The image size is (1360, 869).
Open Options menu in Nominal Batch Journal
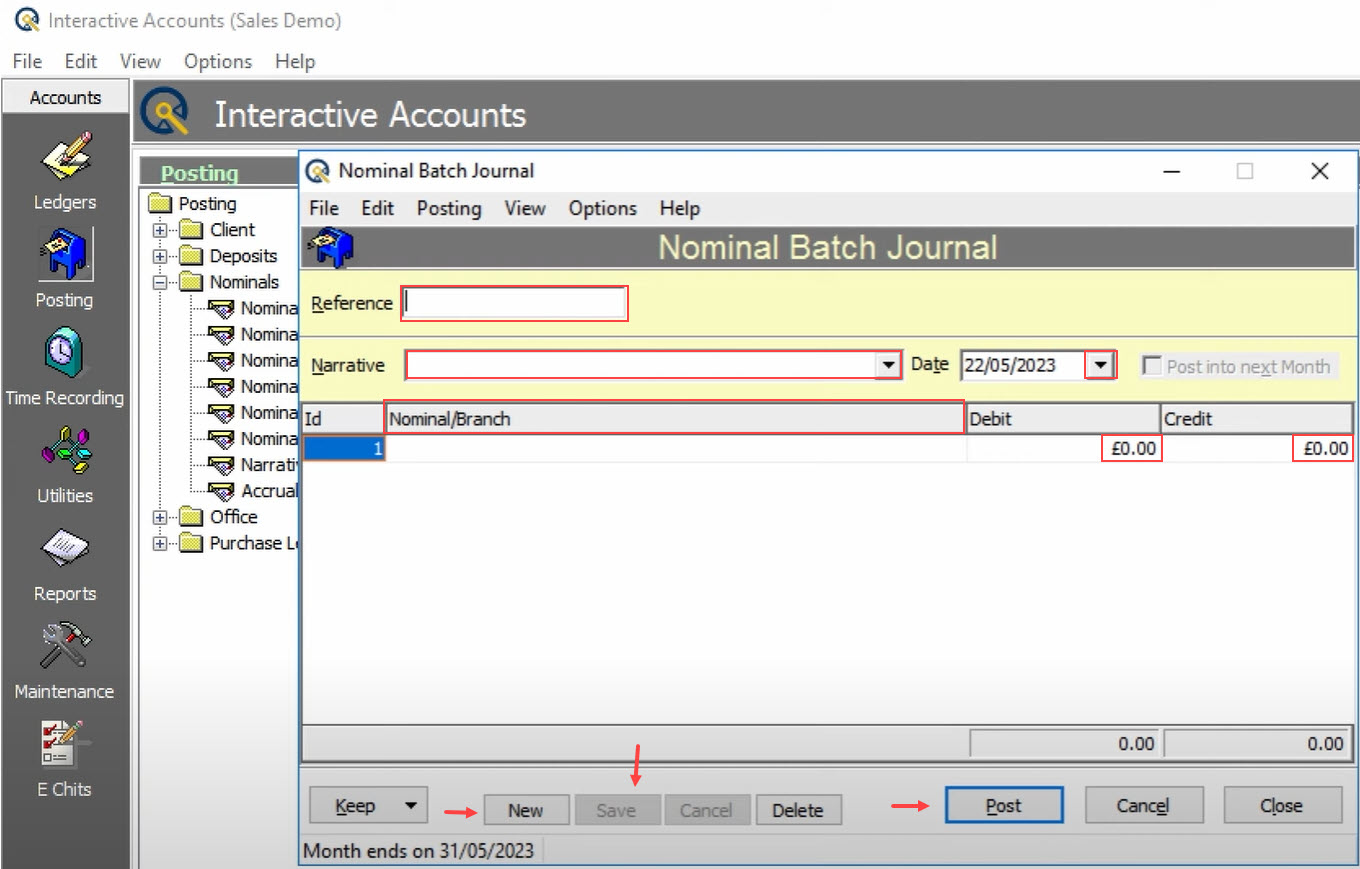tap(603, 208)
